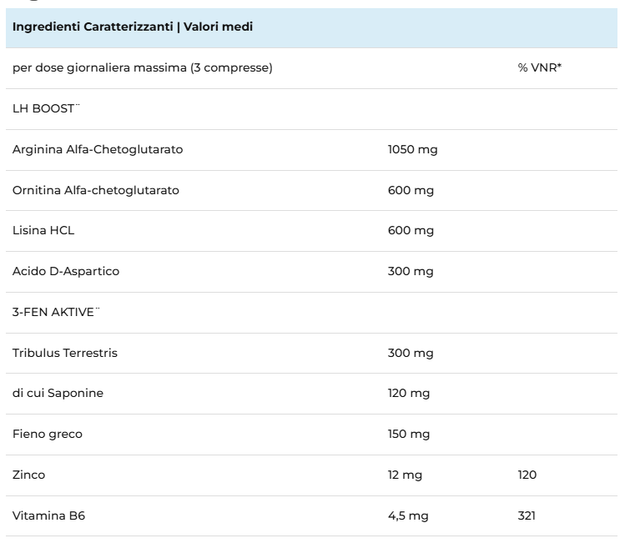Image resolution: width=640 pixels, height=542 pixels.
Task: Click the Fieno greco ingredient name
Action: [x=47, y=434]
